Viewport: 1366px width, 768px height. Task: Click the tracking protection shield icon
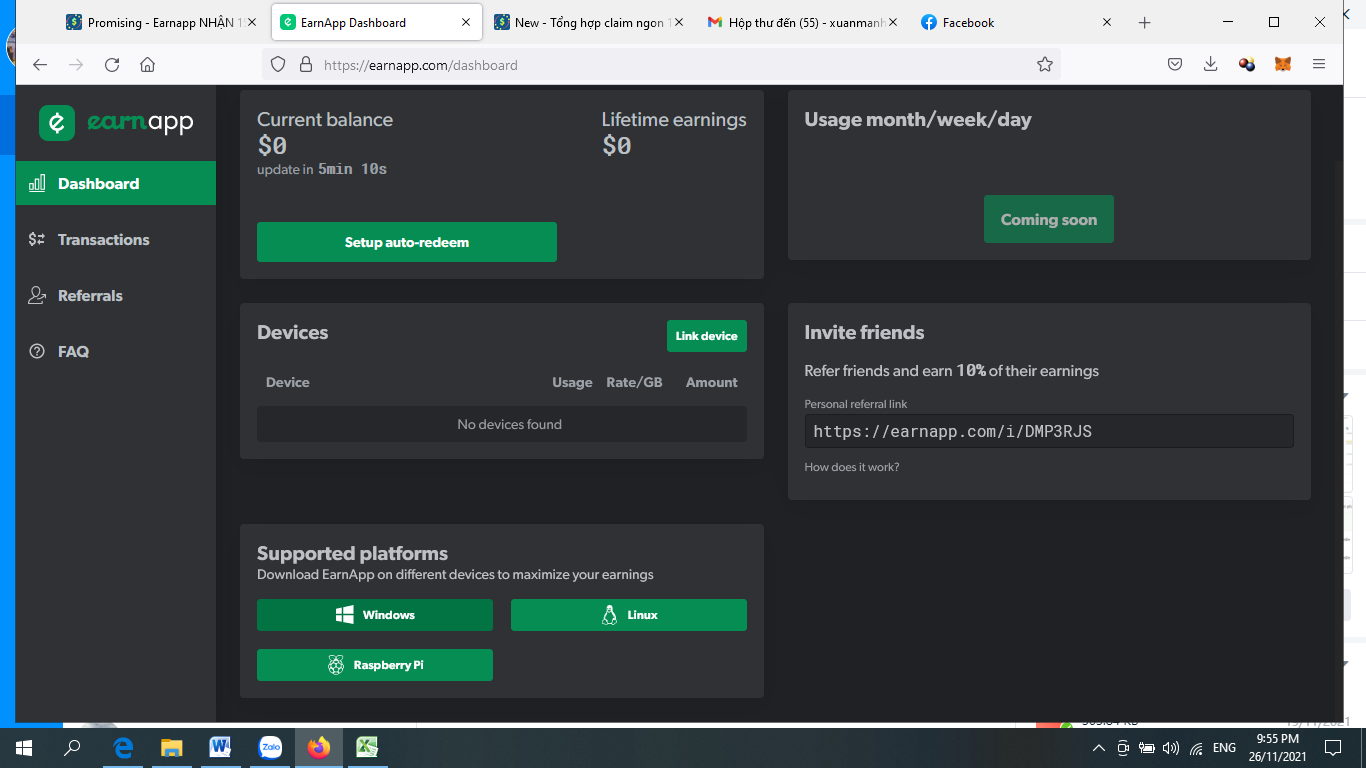[x=279, y=65]
